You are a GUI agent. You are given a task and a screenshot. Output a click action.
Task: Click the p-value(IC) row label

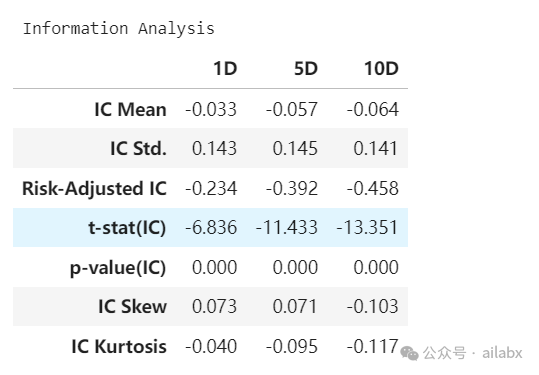coord(118,268)
